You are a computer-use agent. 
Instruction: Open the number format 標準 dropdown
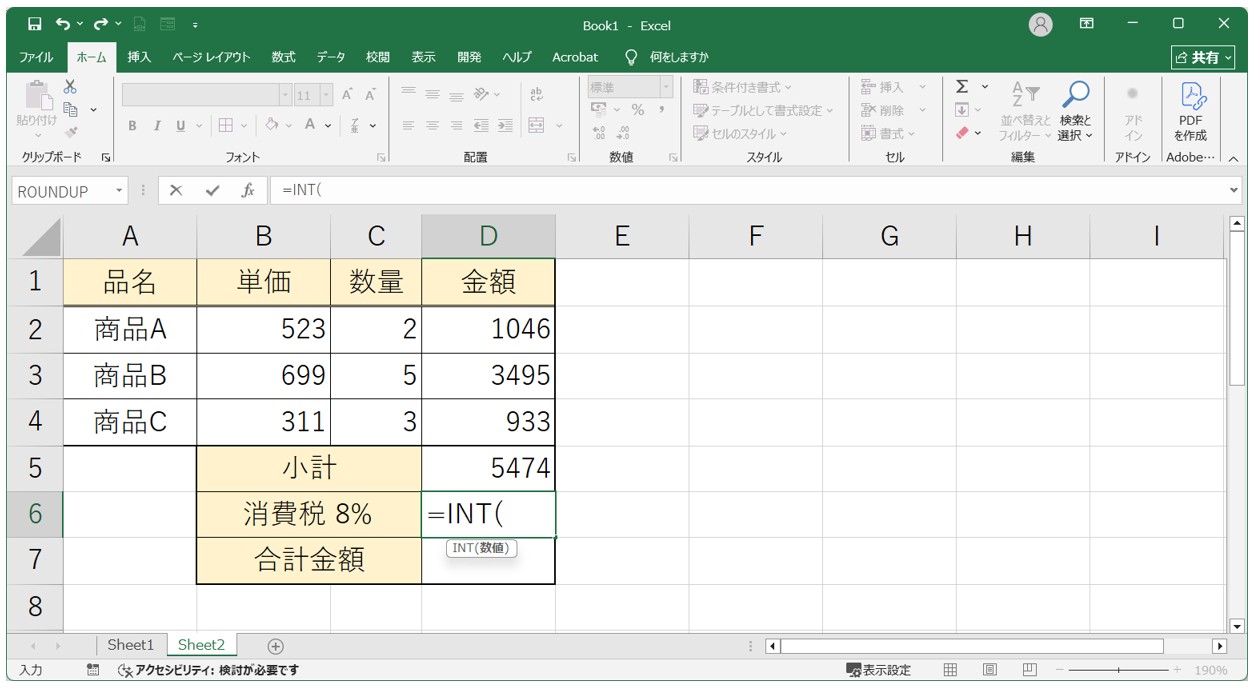[x=666, y=88]
